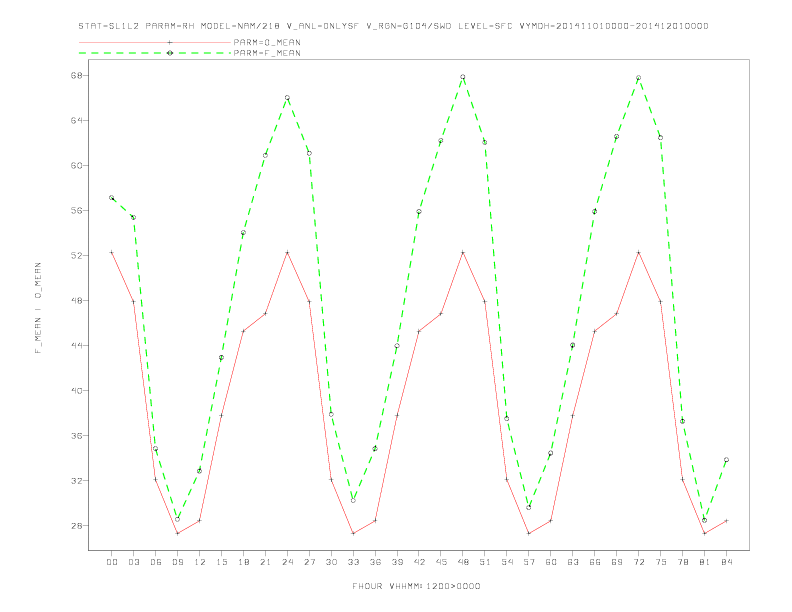Click x-axis forecast hour label 06
The image size is (792, 612).
(156, 562)
